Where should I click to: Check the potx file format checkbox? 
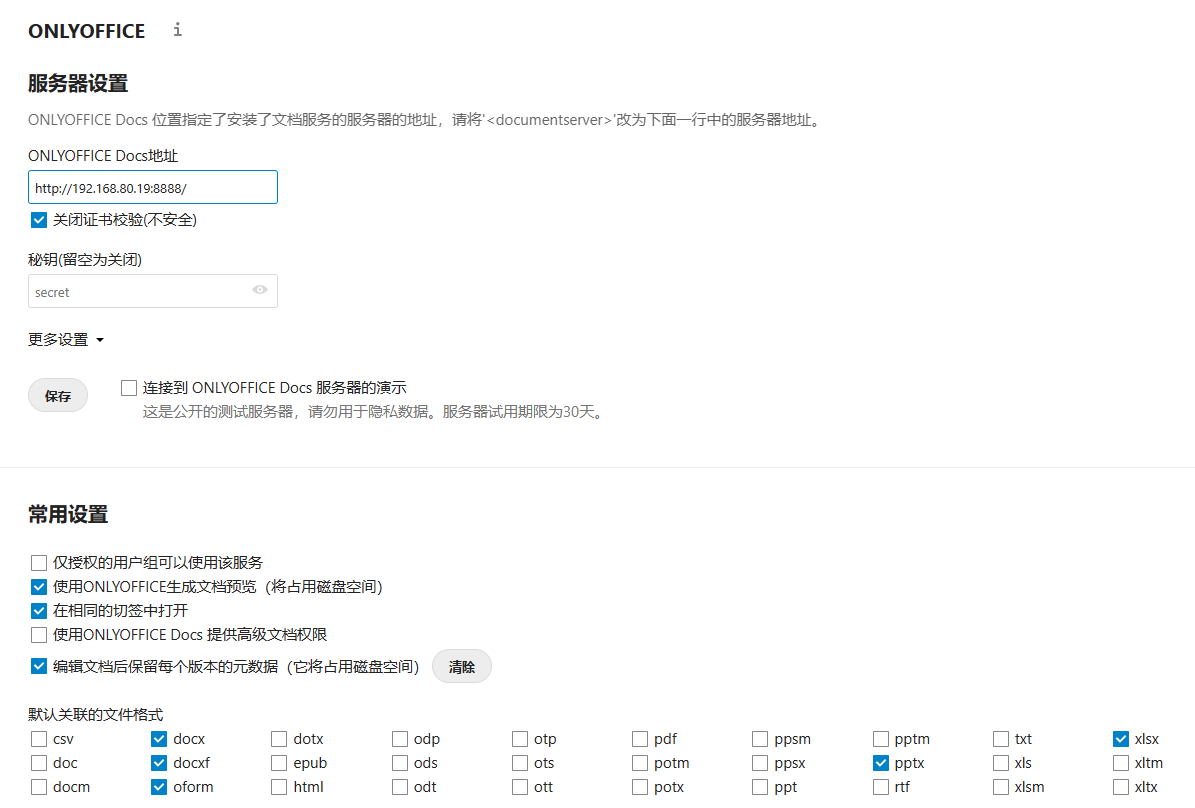click(639, 787)
